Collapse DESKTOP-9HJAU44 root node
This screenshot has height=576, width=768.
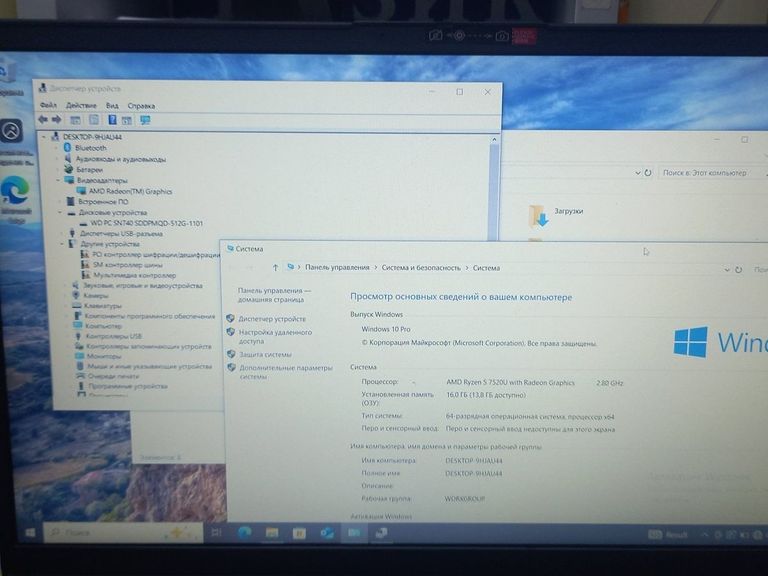pyautogui.click(x=45, y=137)
